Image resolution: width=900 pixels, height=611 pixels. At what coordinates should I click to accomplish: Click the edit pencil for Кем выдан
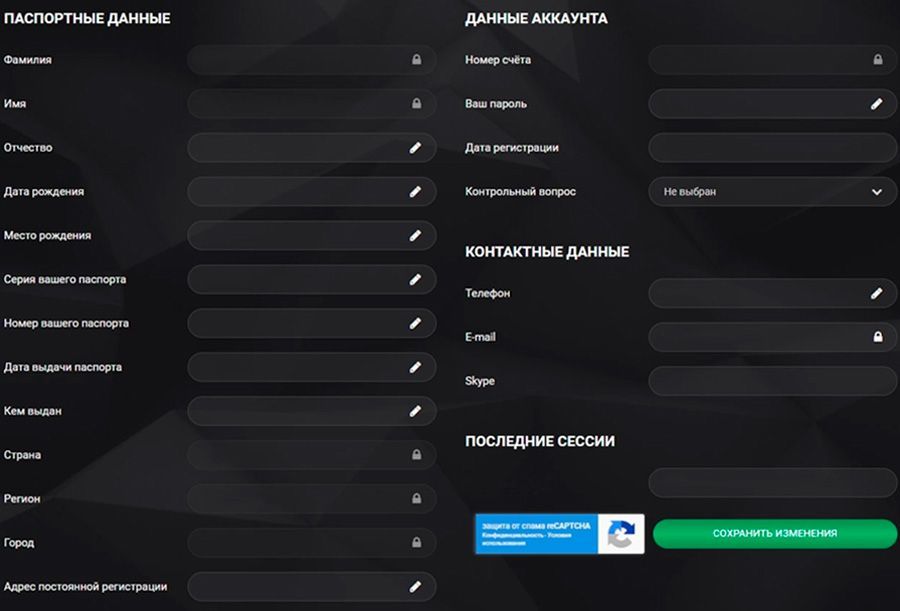tap(417, 411)
